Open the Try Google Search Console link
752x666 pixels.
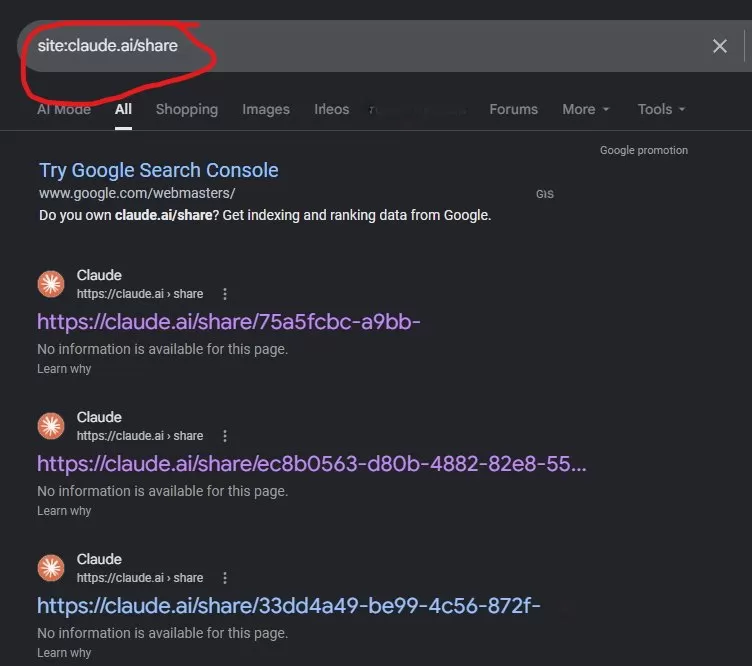tap(159, 170)
